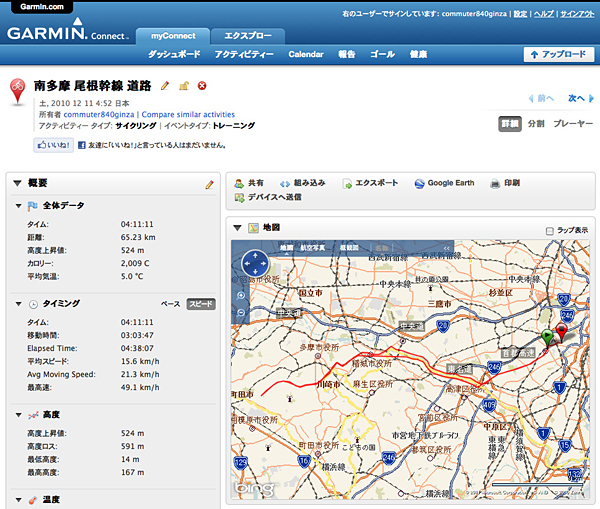Click the thermometer icon beside 温度
The height and width of the screenshot is (509, 600).
pyautogui.click(x=33, y=500)
